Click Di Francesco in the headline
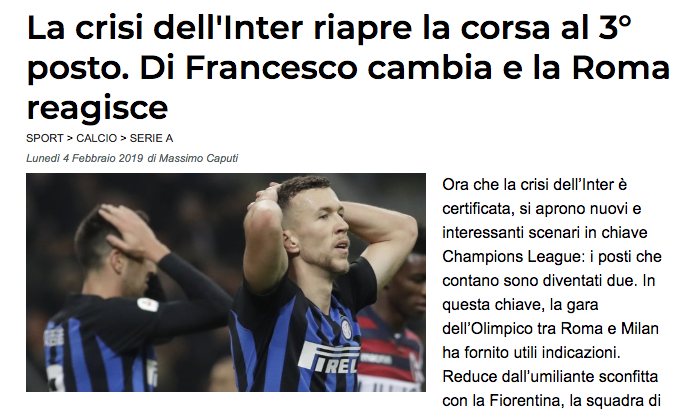 click(x=249, y=67)
